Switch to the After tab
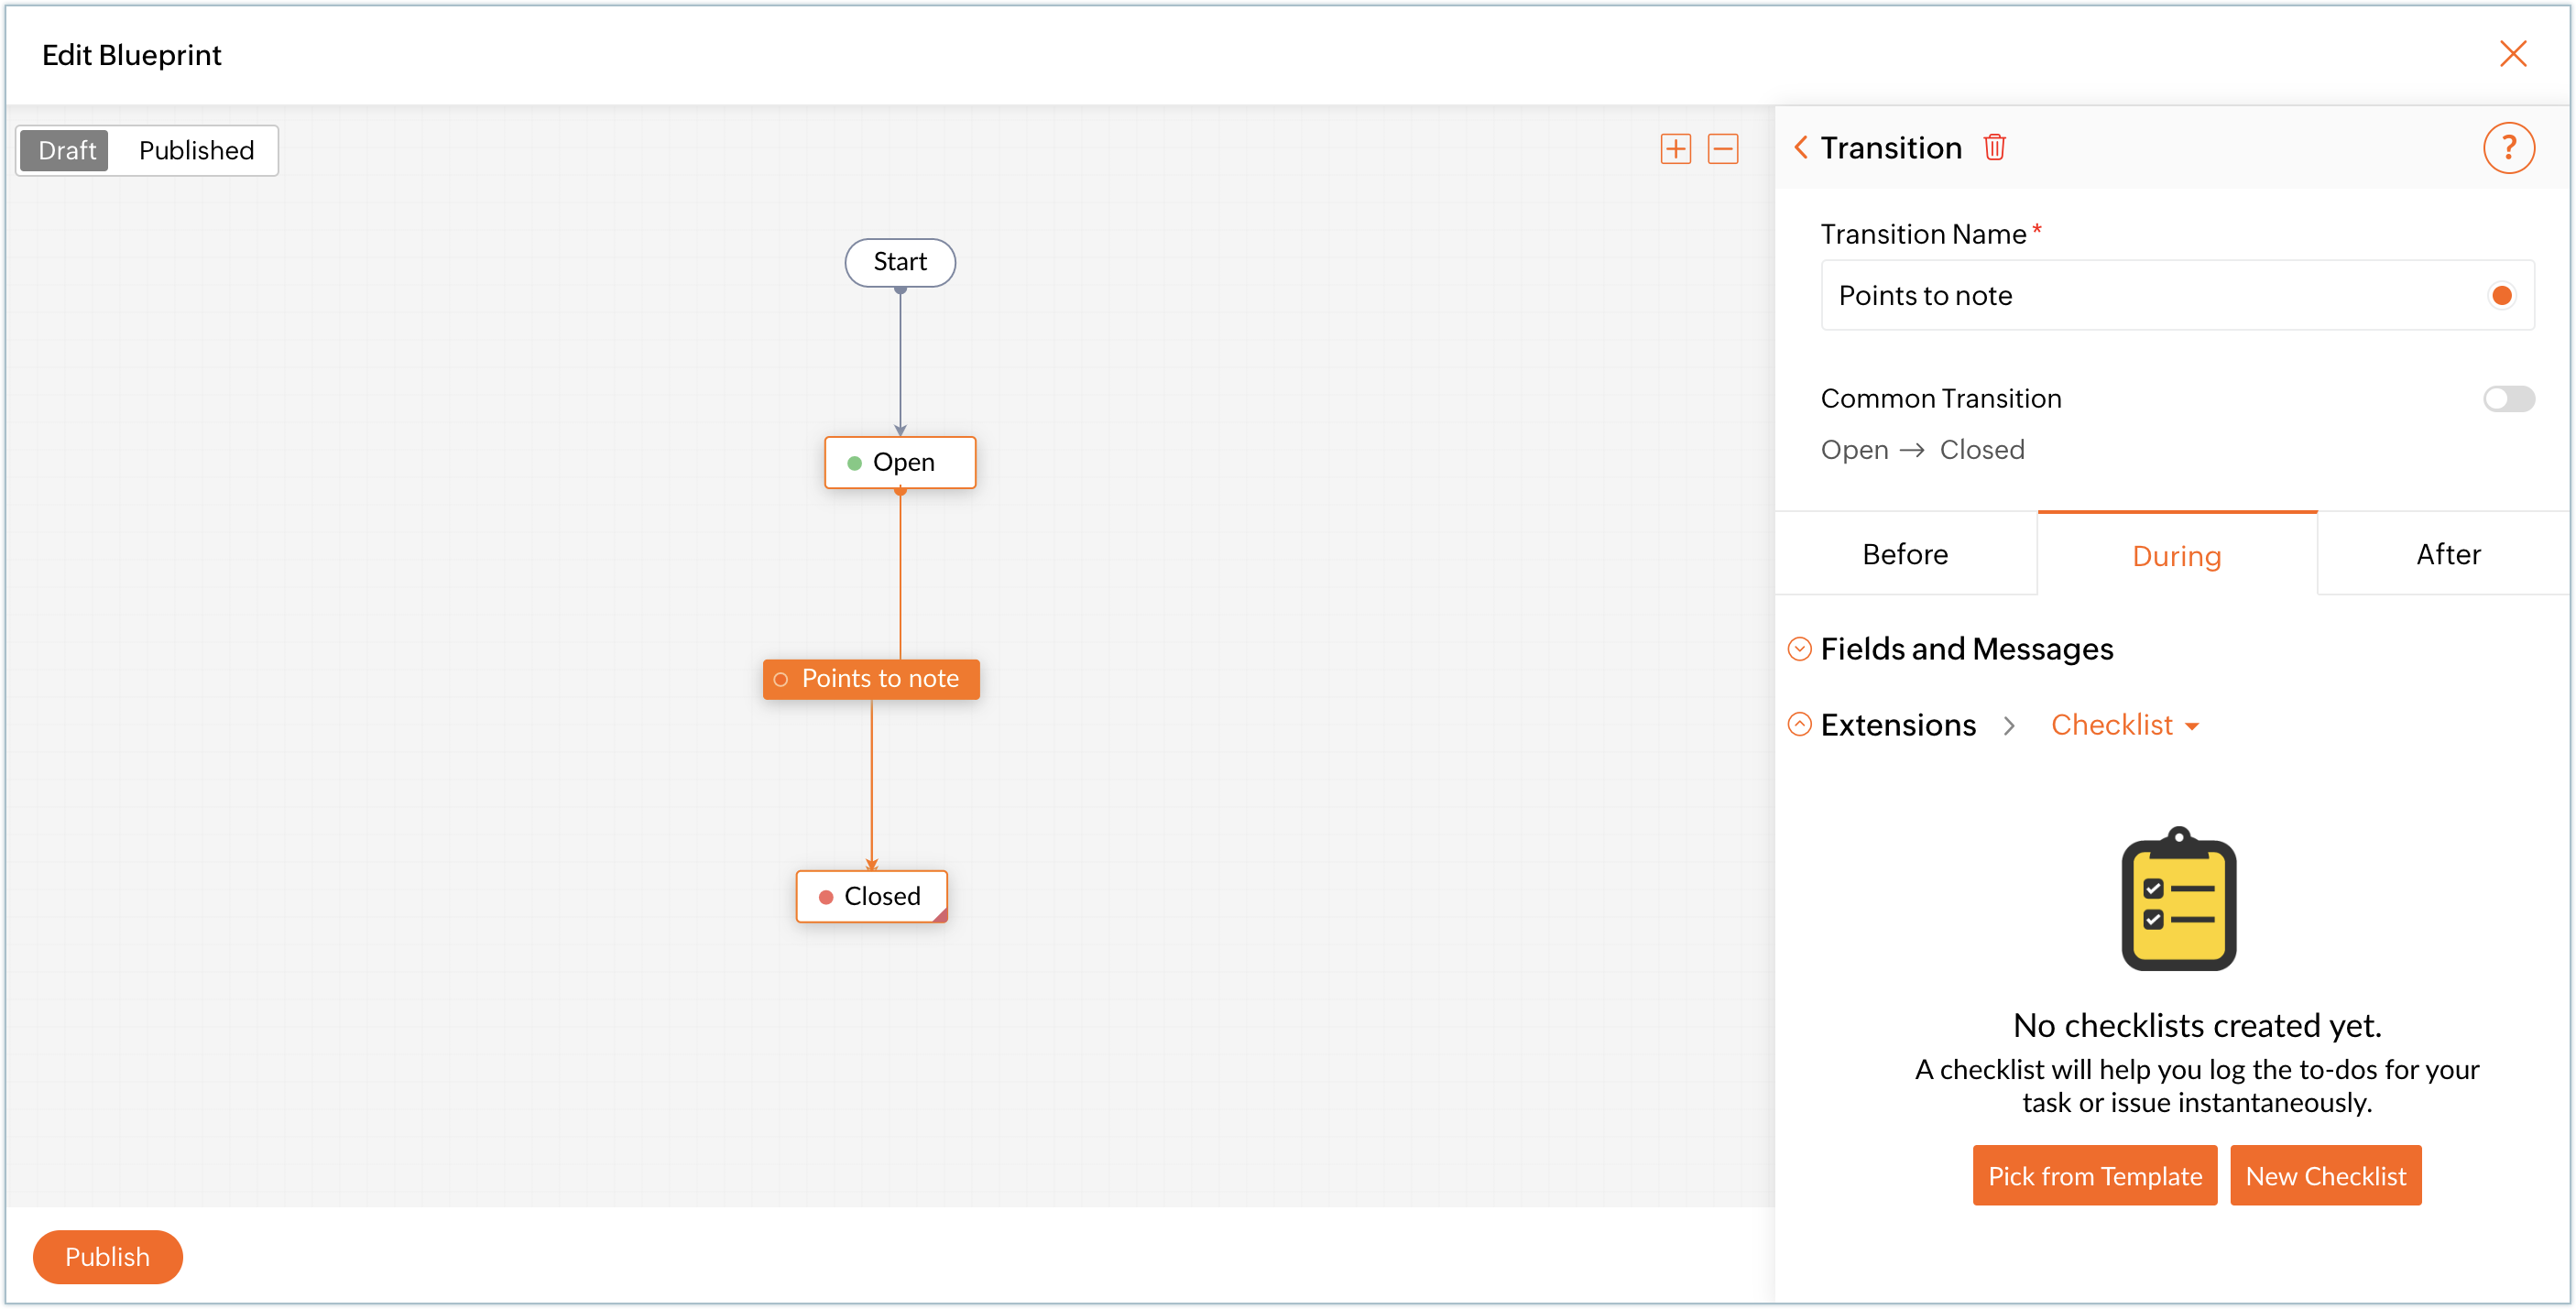This screenshot has width=2576, height=1309. coord(2447,554)
